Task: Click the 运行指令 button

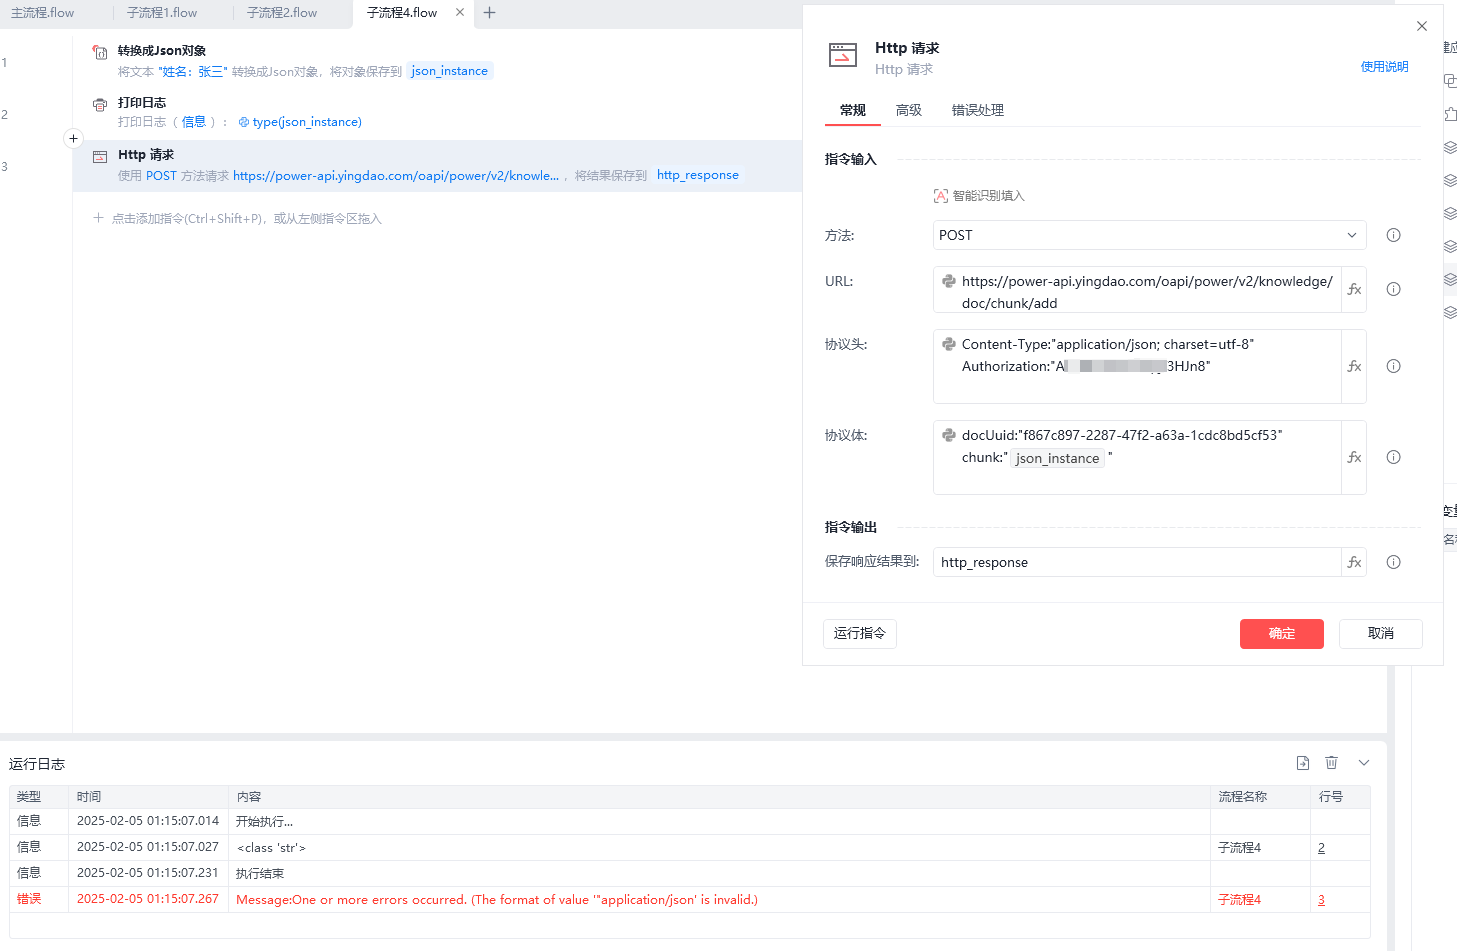Action: tap(859, 634)
